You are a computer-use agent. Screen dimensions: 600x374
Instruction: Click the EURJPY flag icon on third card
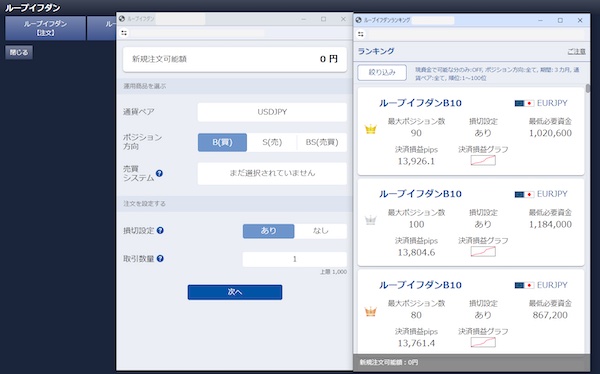(524, 285)
